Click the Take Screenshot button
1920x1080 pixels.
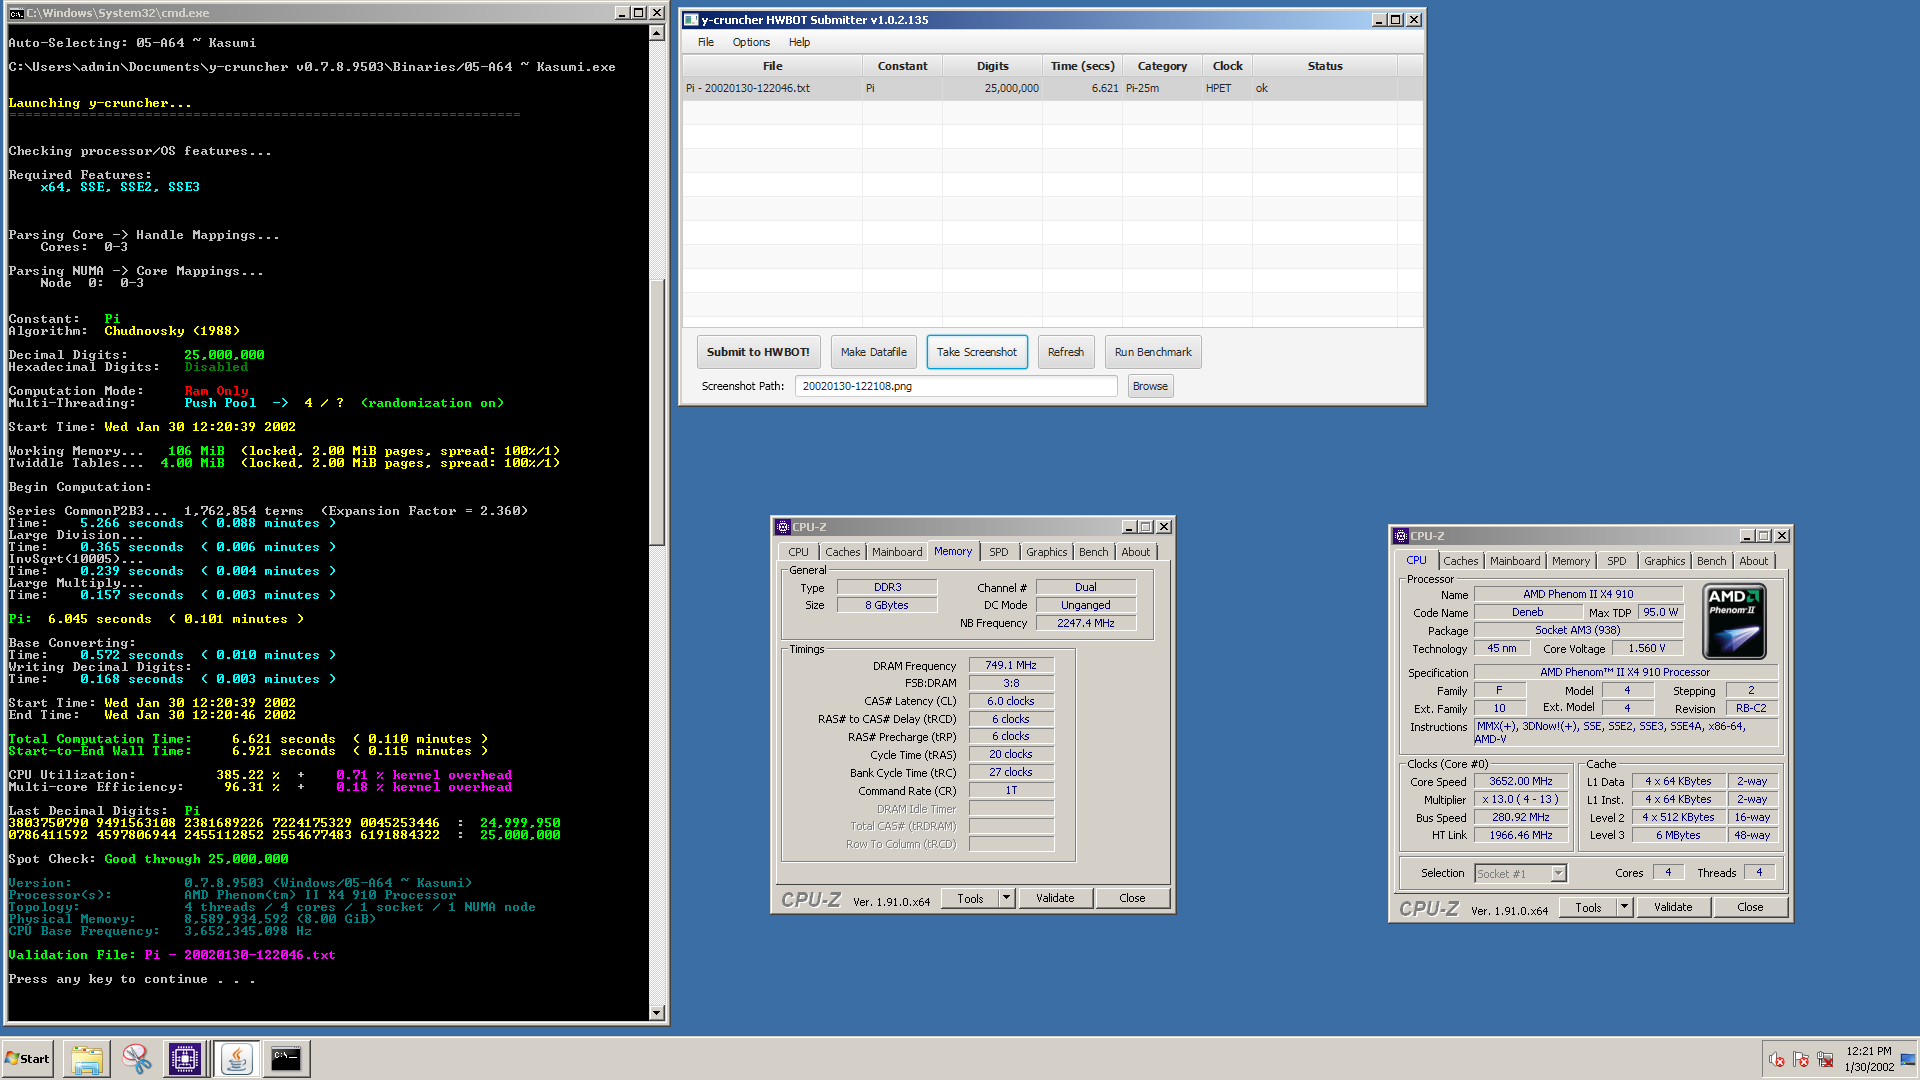(977, 352)
